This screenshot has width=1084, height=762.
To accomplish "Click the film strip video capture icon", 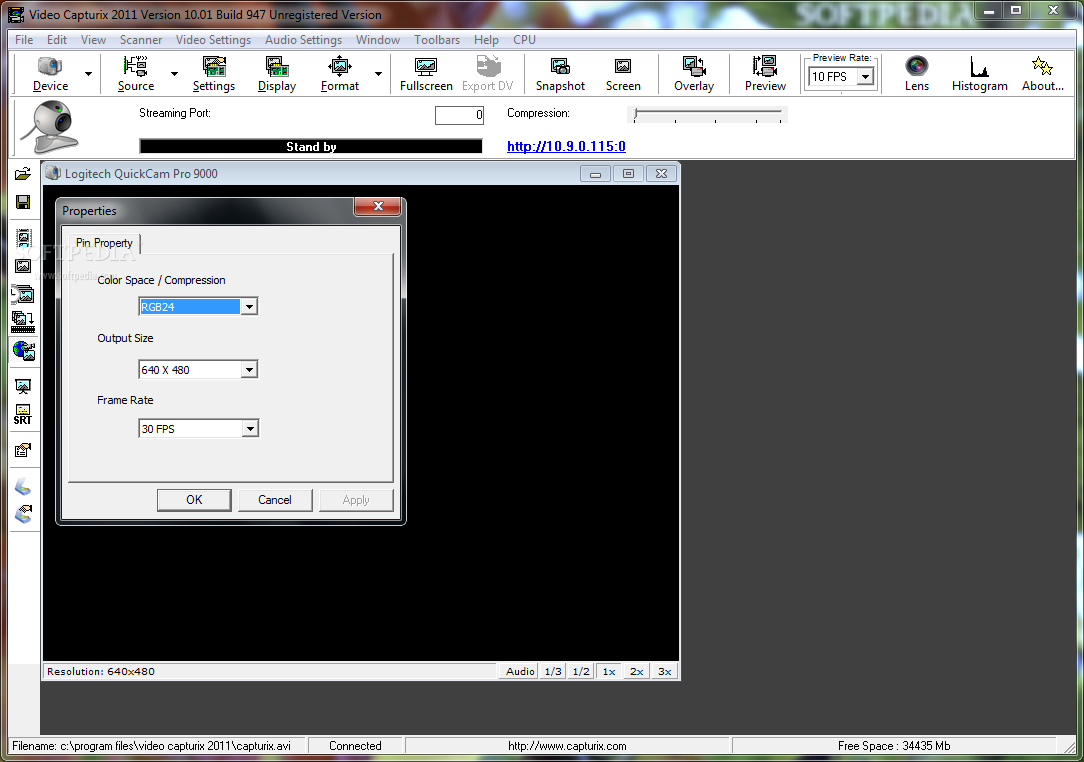I will [23, 239].
